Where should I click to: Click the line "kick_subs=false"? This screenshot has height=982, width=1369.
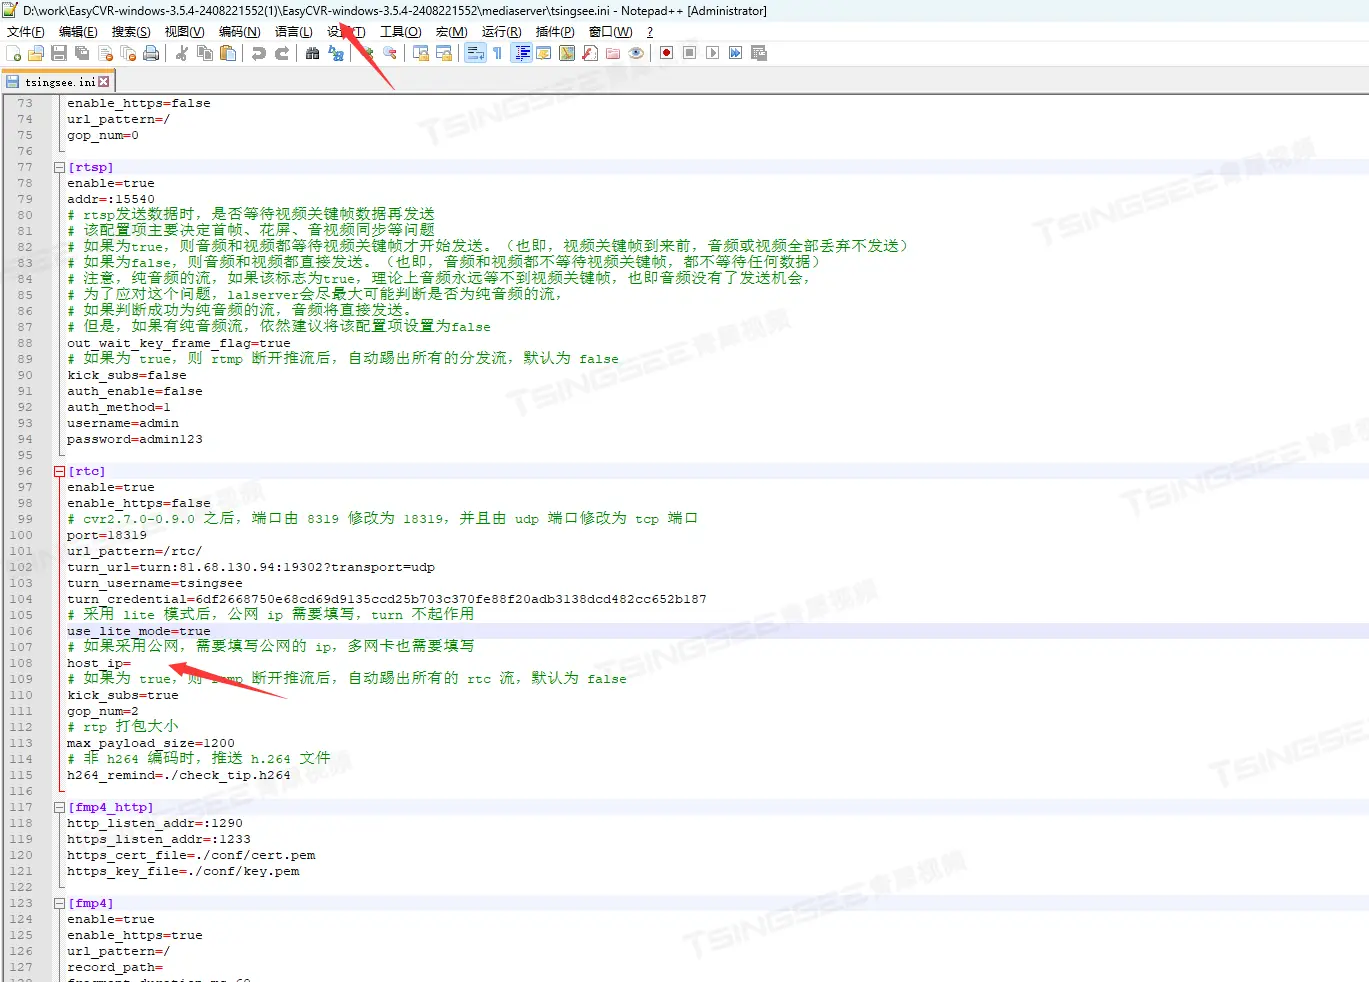pos(127,375)
